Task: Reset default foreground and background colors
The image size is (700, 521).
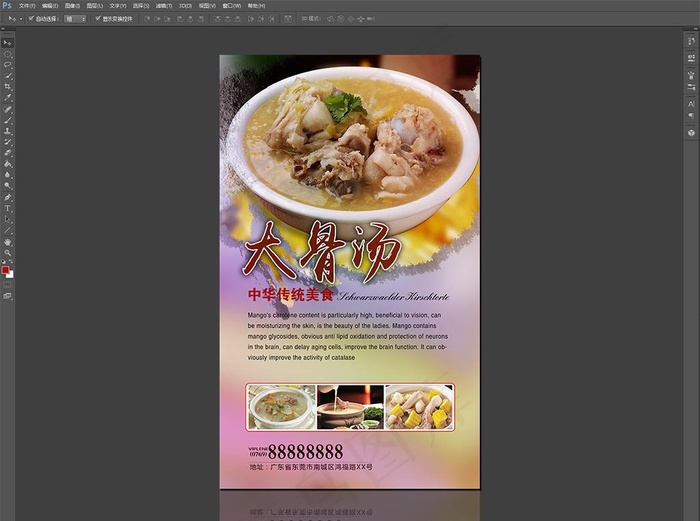Action: (x=4, y=262)
